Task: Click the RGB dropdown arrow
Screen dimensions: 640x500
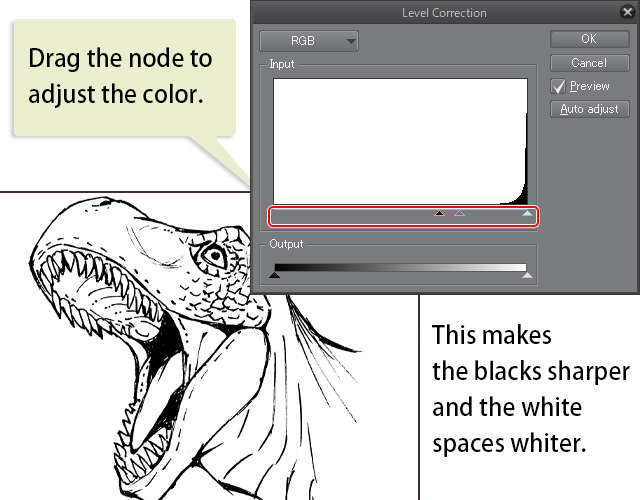Action: 349,42
